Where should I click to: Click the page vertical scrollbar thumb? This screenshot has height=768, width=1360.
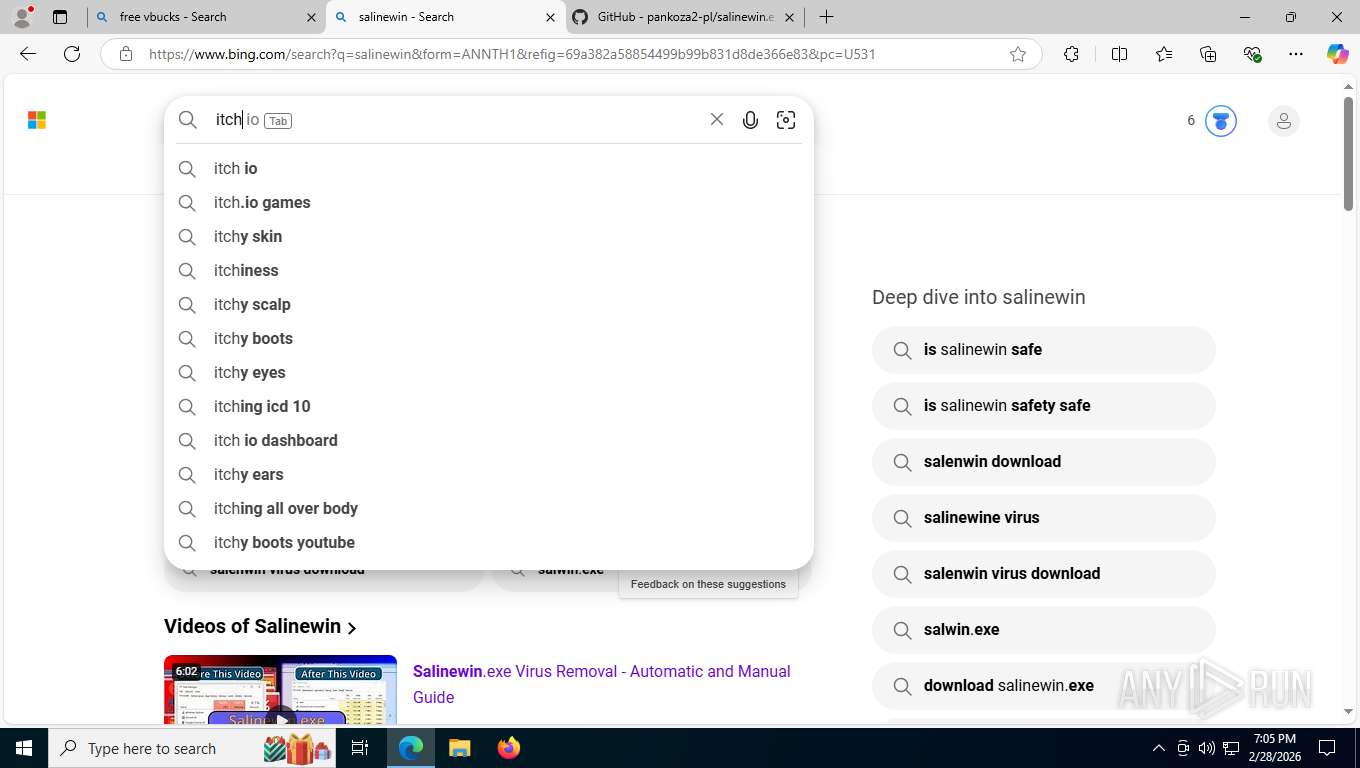tap(1348, 155)
